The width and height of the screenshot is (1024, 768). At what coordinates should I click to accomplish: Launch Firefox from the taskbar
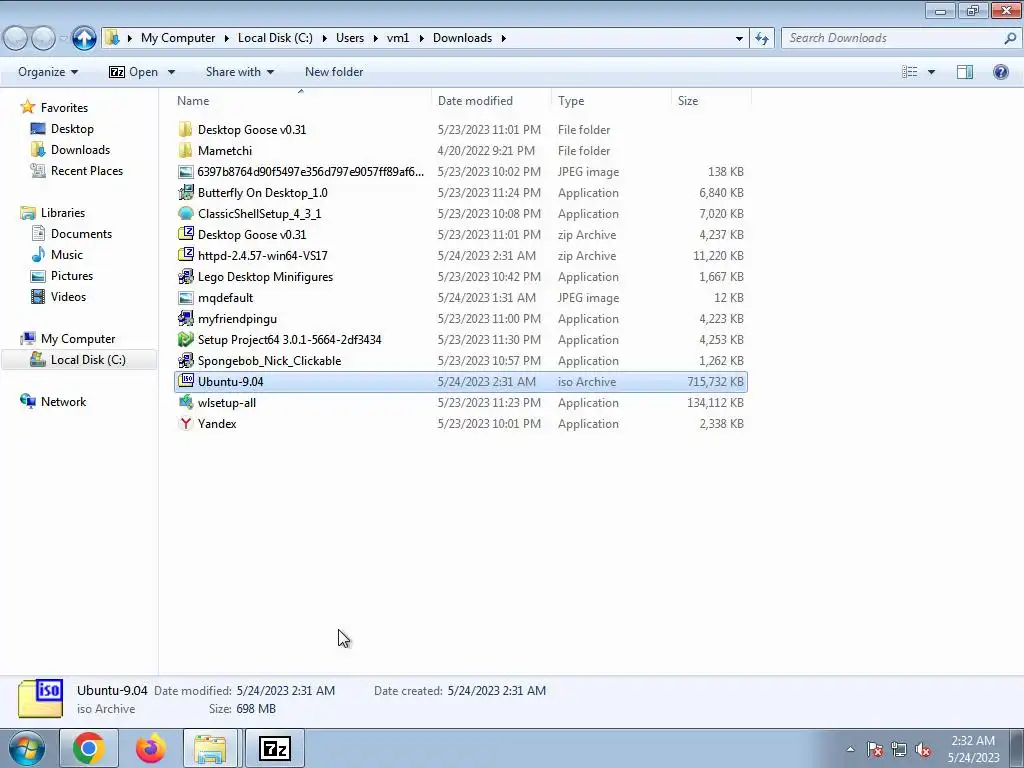tap(150, 749)
